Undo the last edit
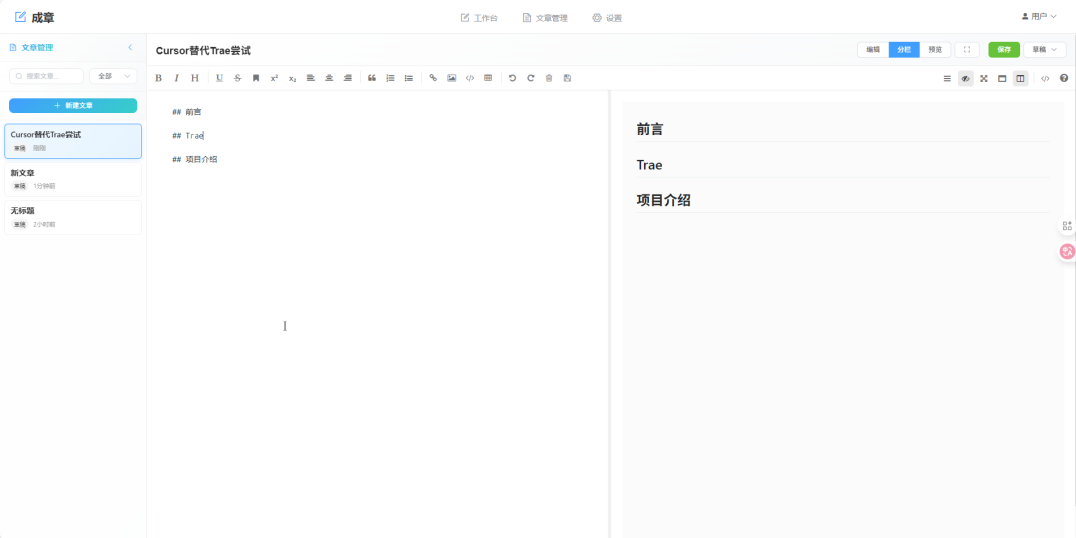Screen dimensions: 1076x538 click(x=513, y=78)
